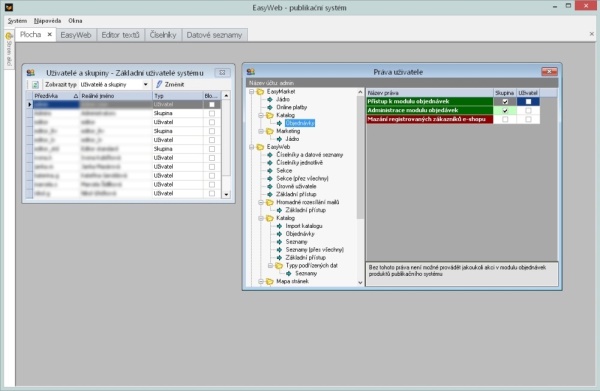Open the Zobrazit typ dropdown
Viewport: 600px width, 391px height.
(145, 85)
